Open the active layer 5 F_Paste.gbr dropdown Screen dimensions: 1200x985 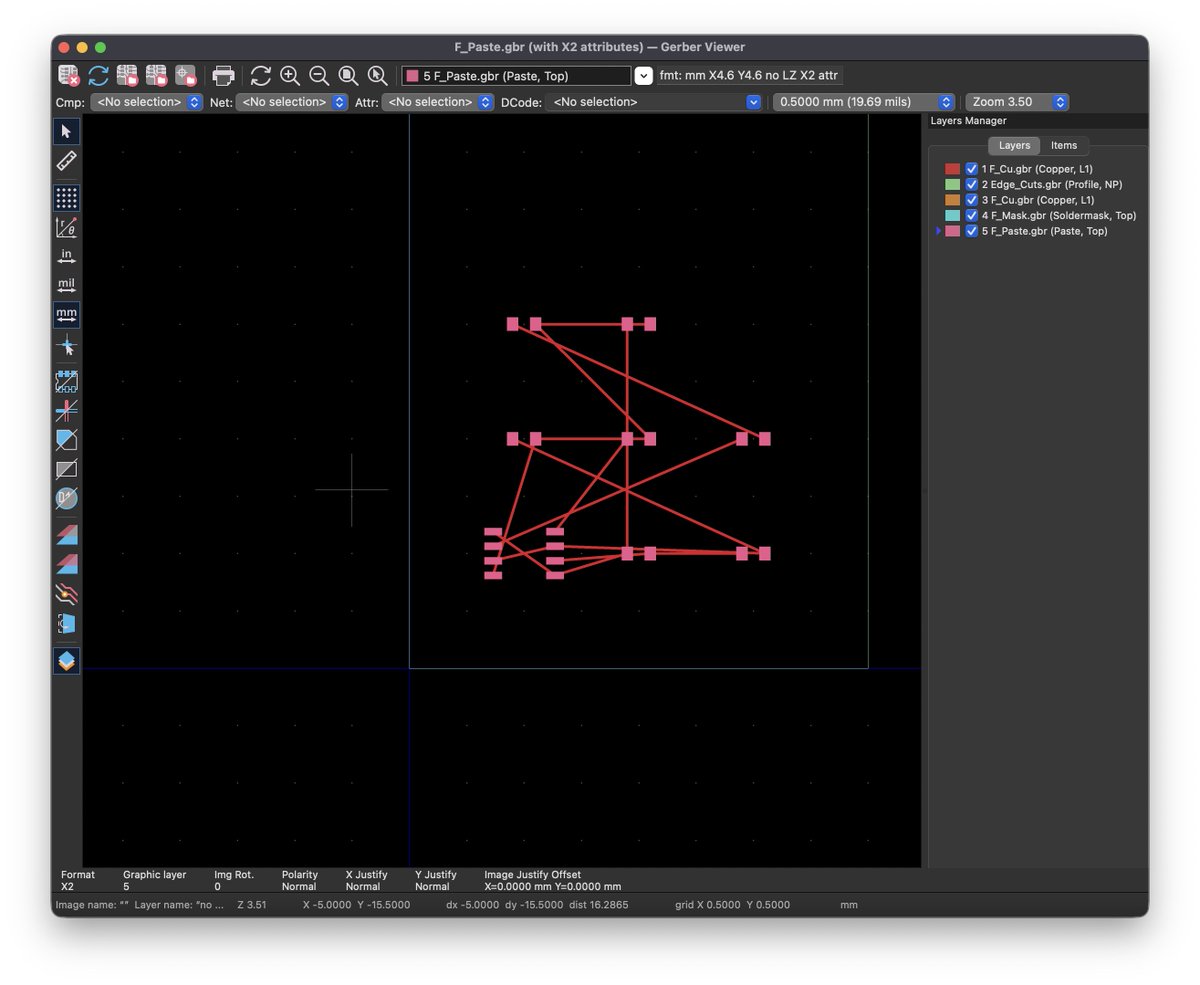point(643,76)
